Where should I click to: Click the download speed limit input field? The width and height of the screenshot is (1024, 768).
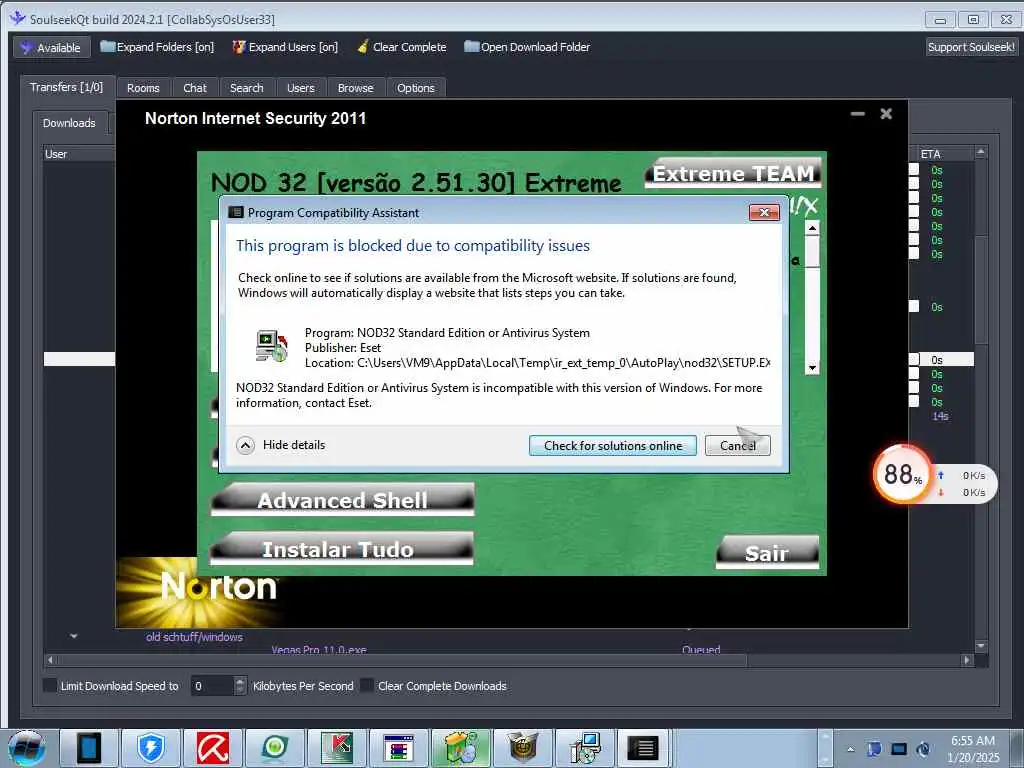tap(212, 686)
